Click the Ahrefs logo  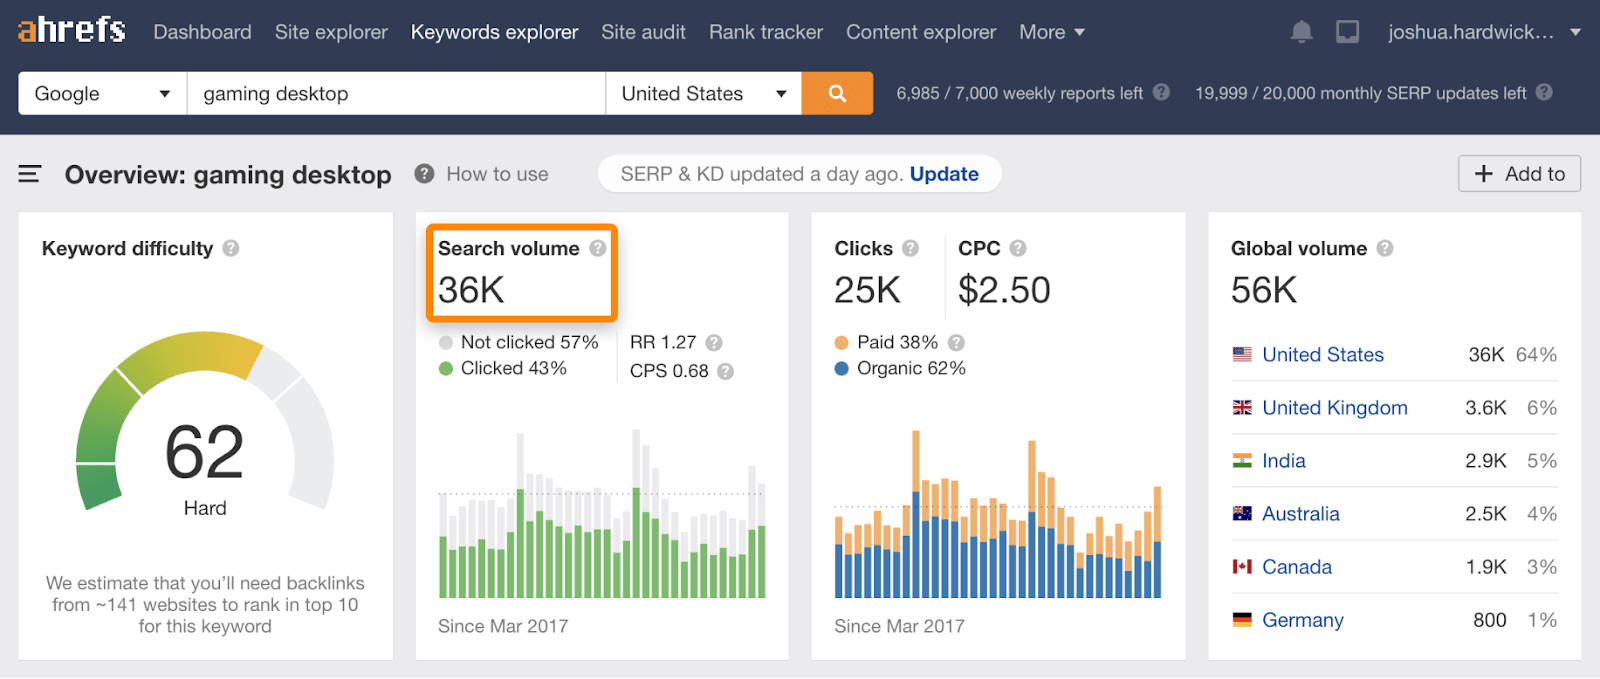pyautogui.click(x=72, y=30)
